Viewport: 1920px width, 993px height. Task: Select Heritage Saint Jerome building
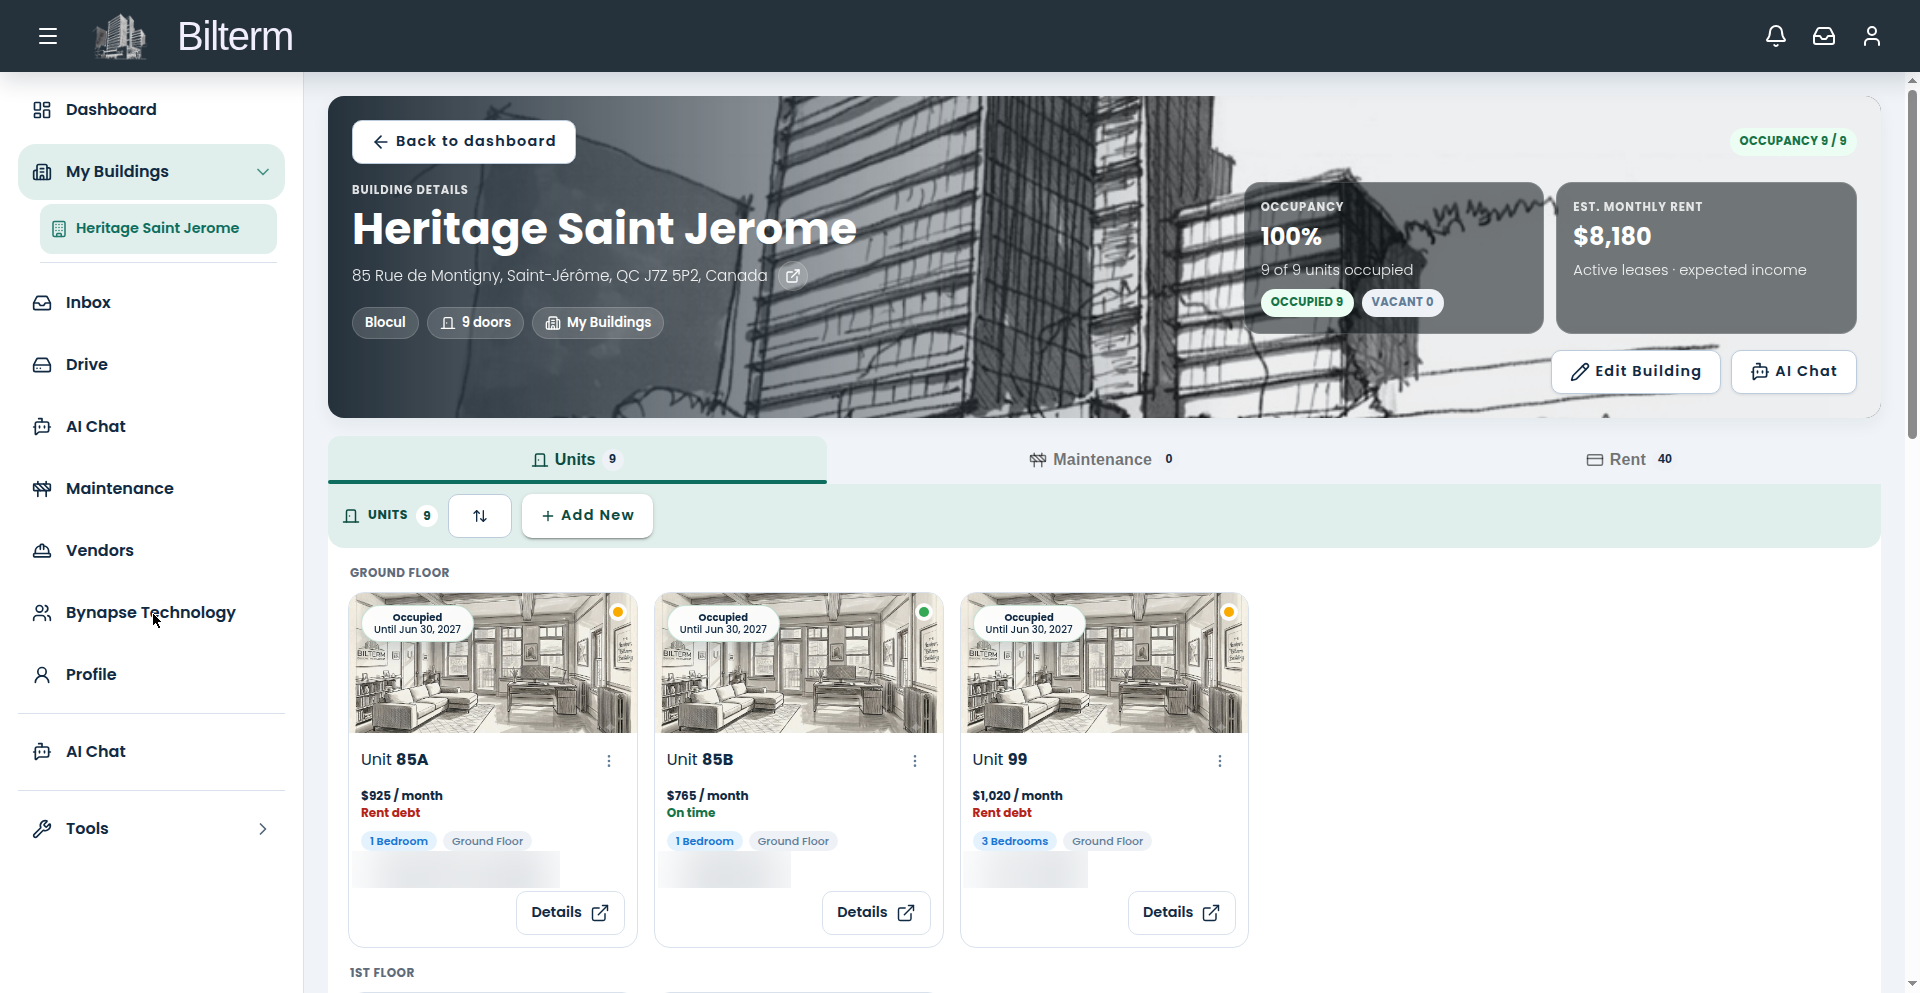click(158, 229)
